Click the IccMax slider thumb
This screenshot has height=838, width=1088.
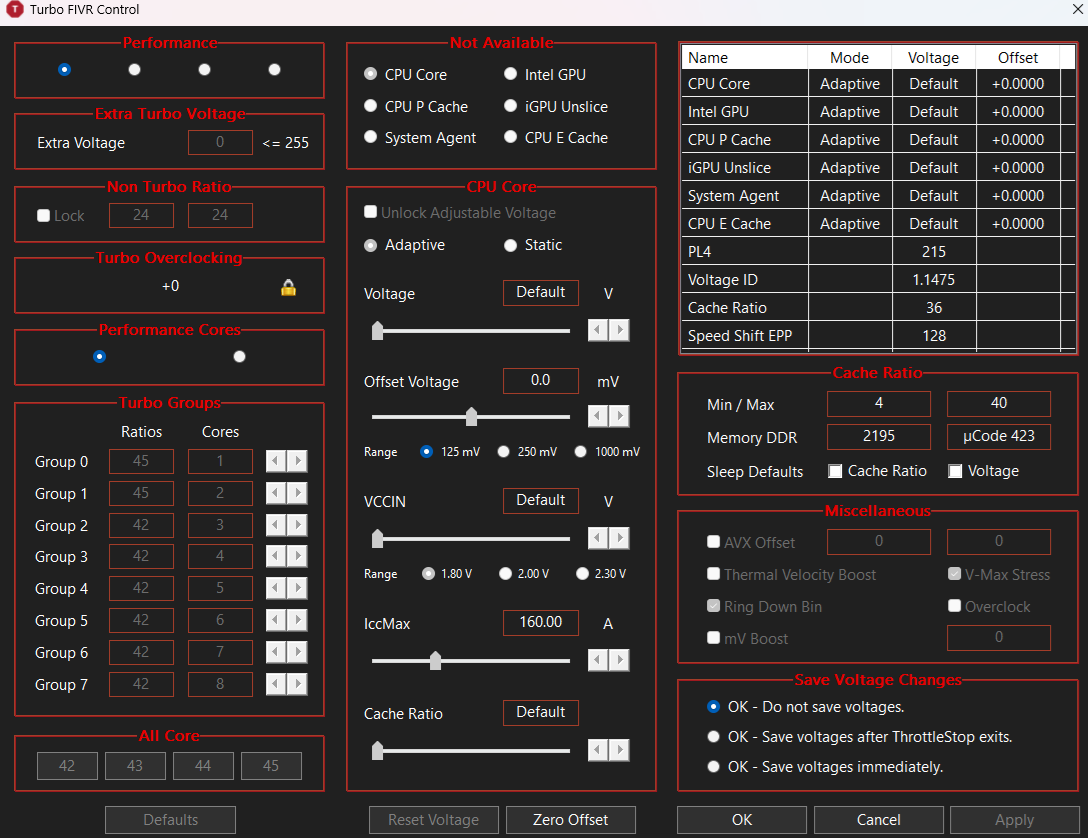(436, 660)
